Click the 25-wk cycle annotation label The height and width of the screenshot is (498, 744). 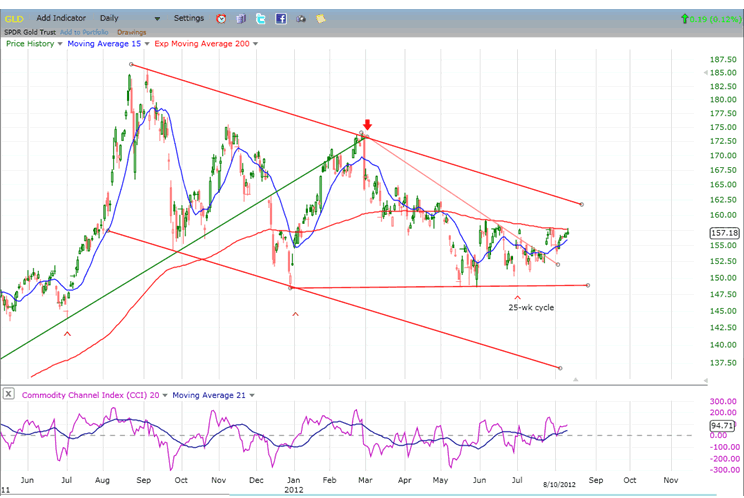click(x=530, y=307)
